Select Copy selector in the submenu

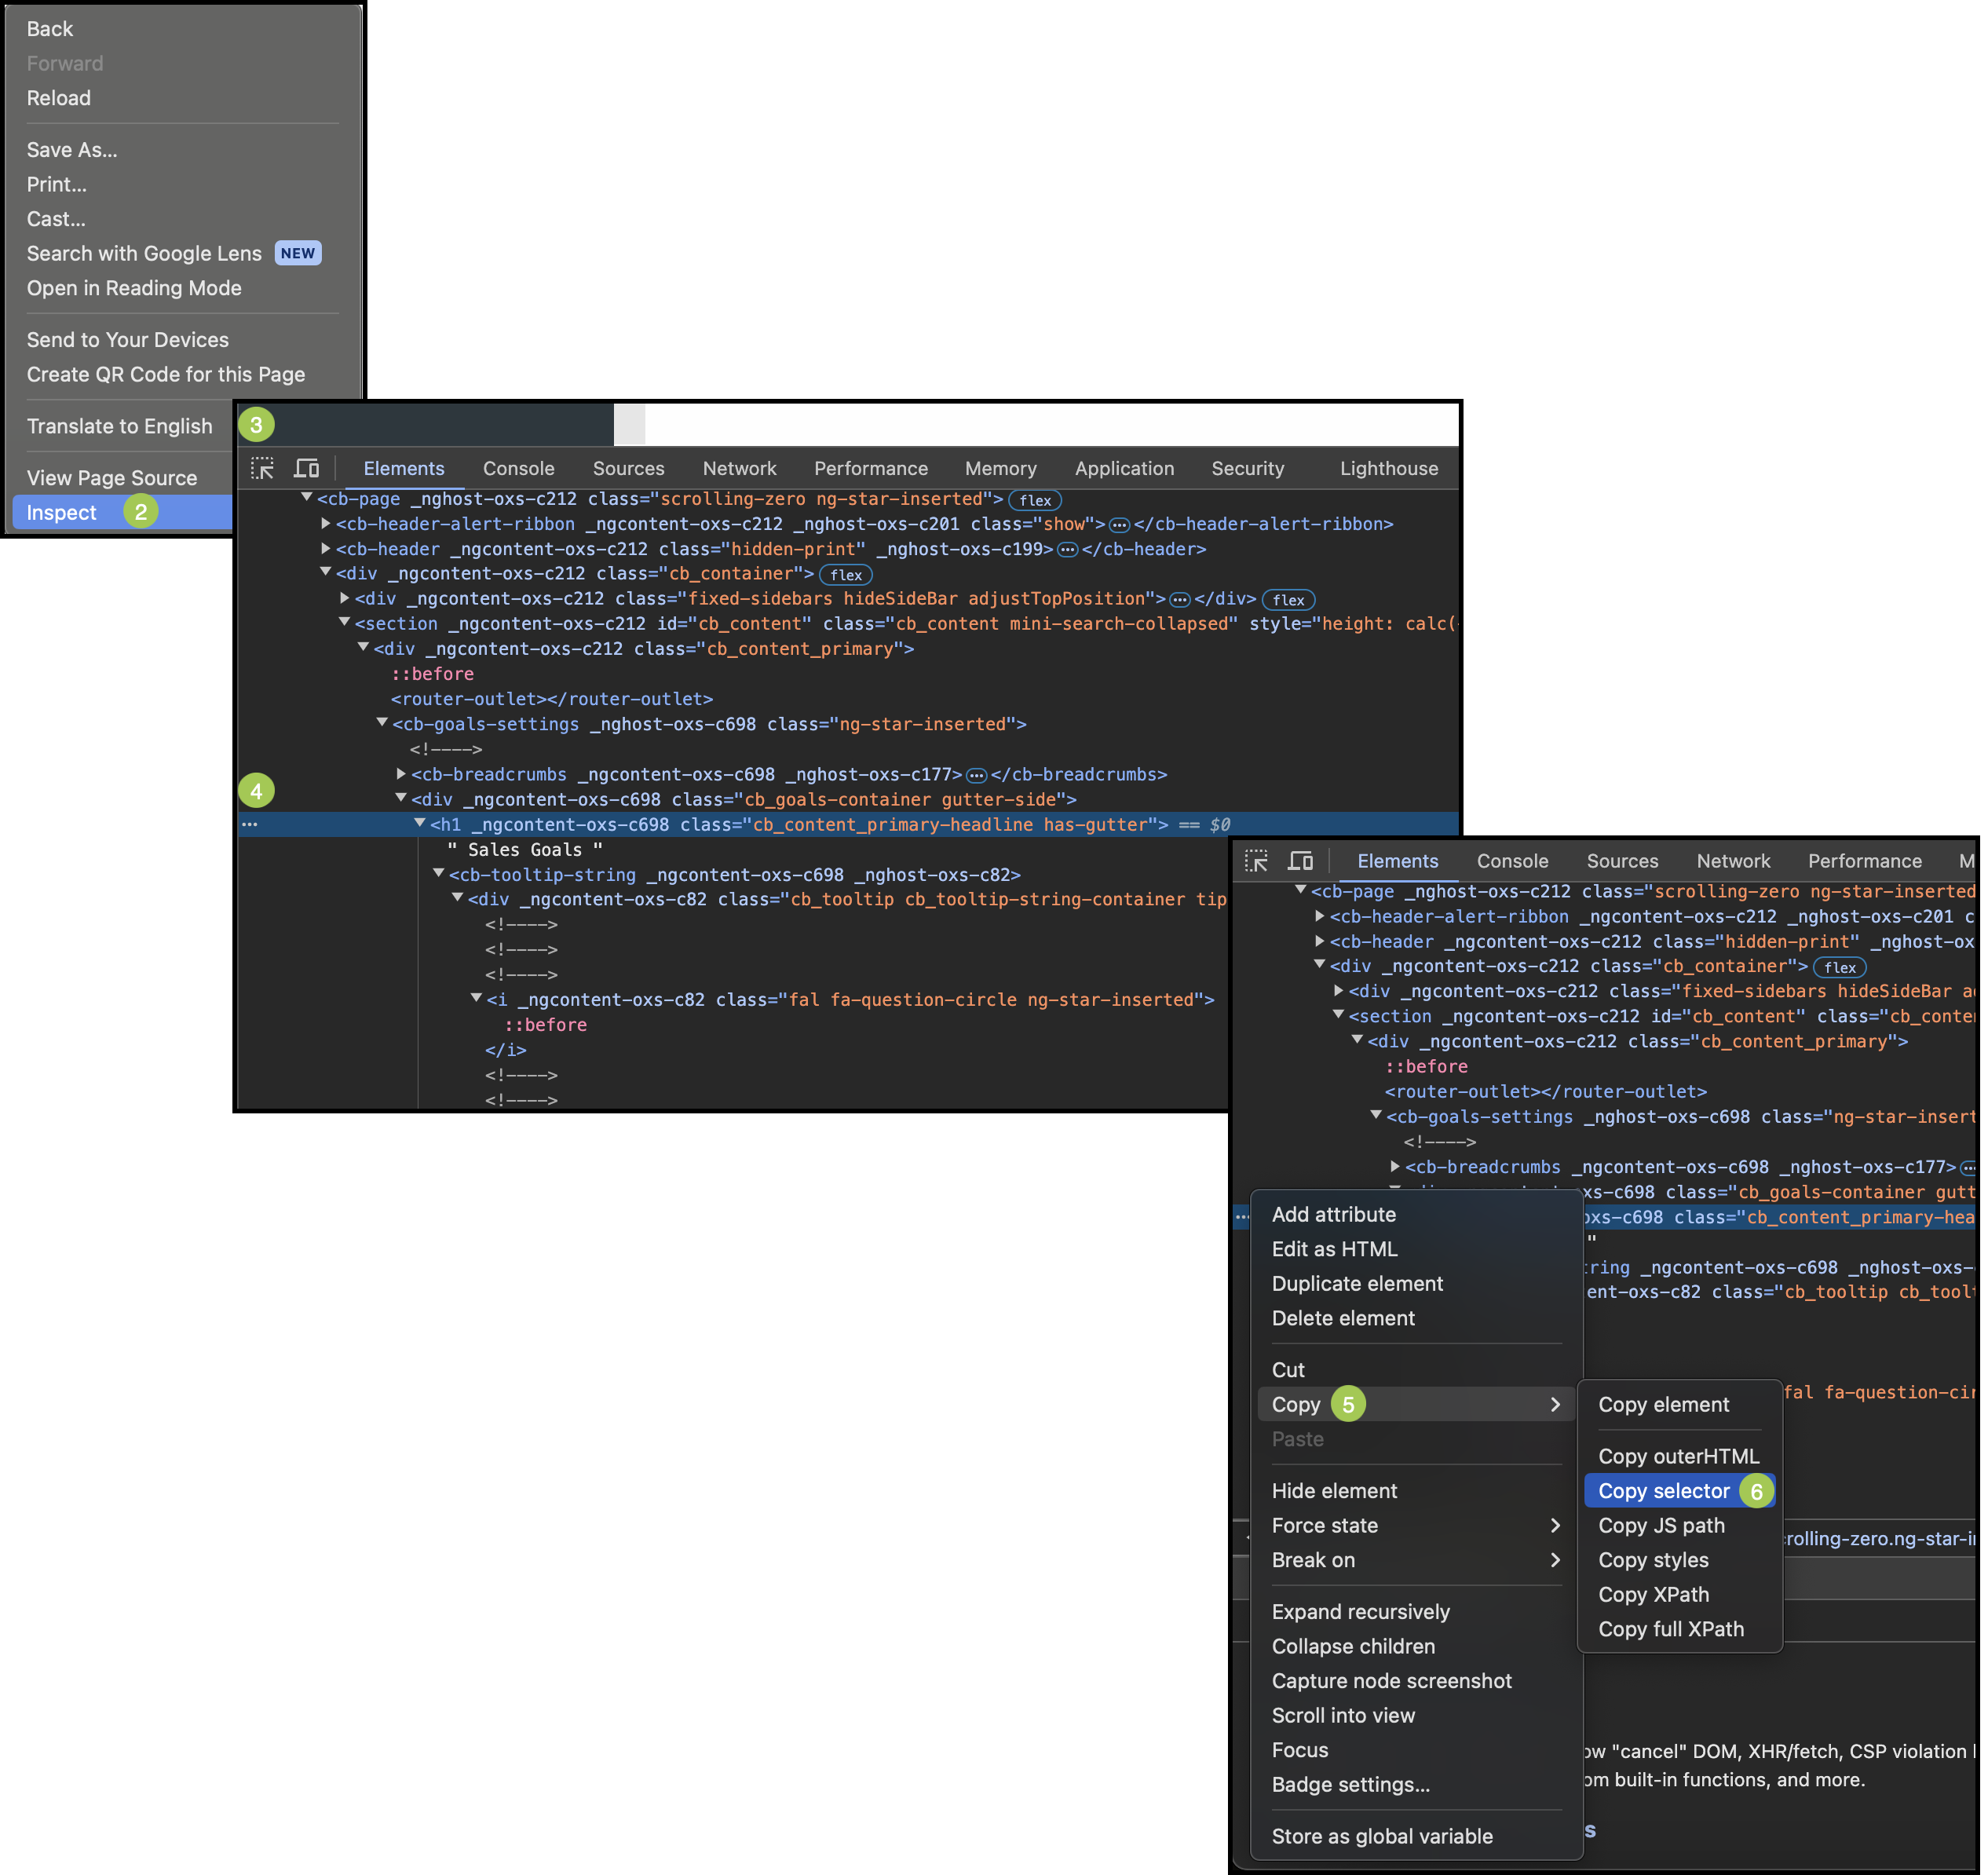tap(1663, 1491)
